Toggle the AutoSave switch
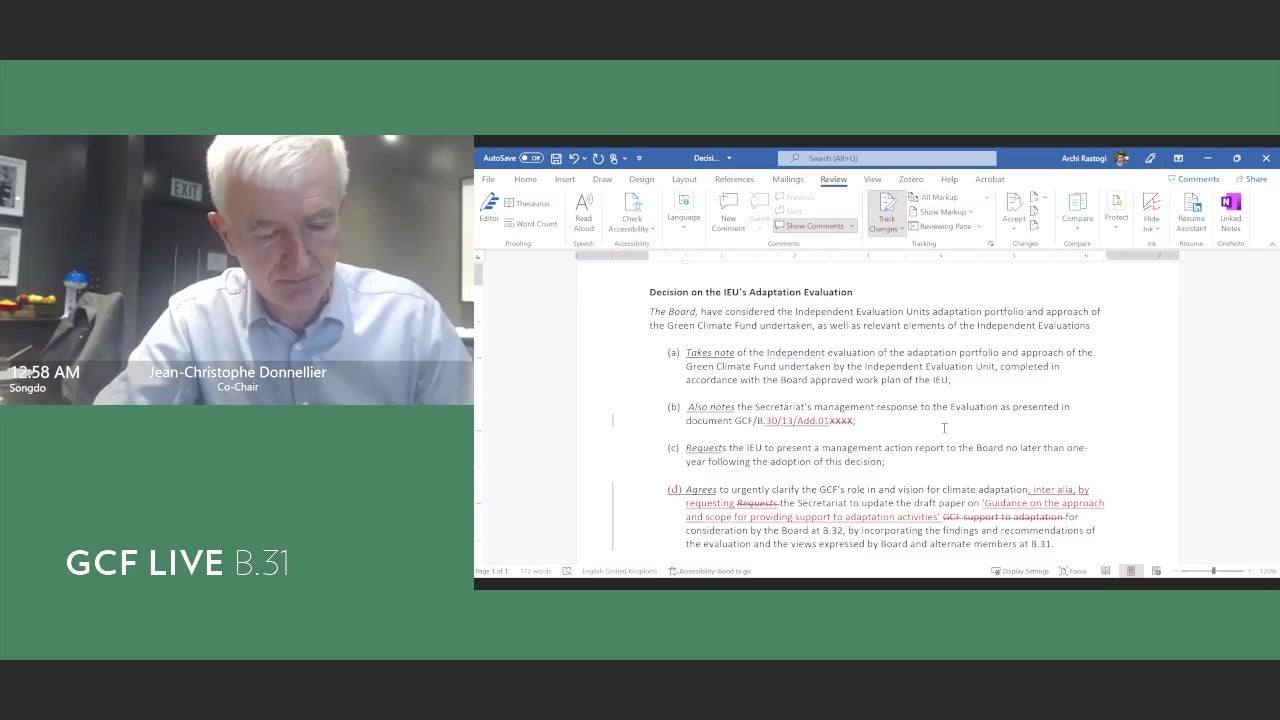Viewport: 1280px width, 720px height. coord(531,158)
